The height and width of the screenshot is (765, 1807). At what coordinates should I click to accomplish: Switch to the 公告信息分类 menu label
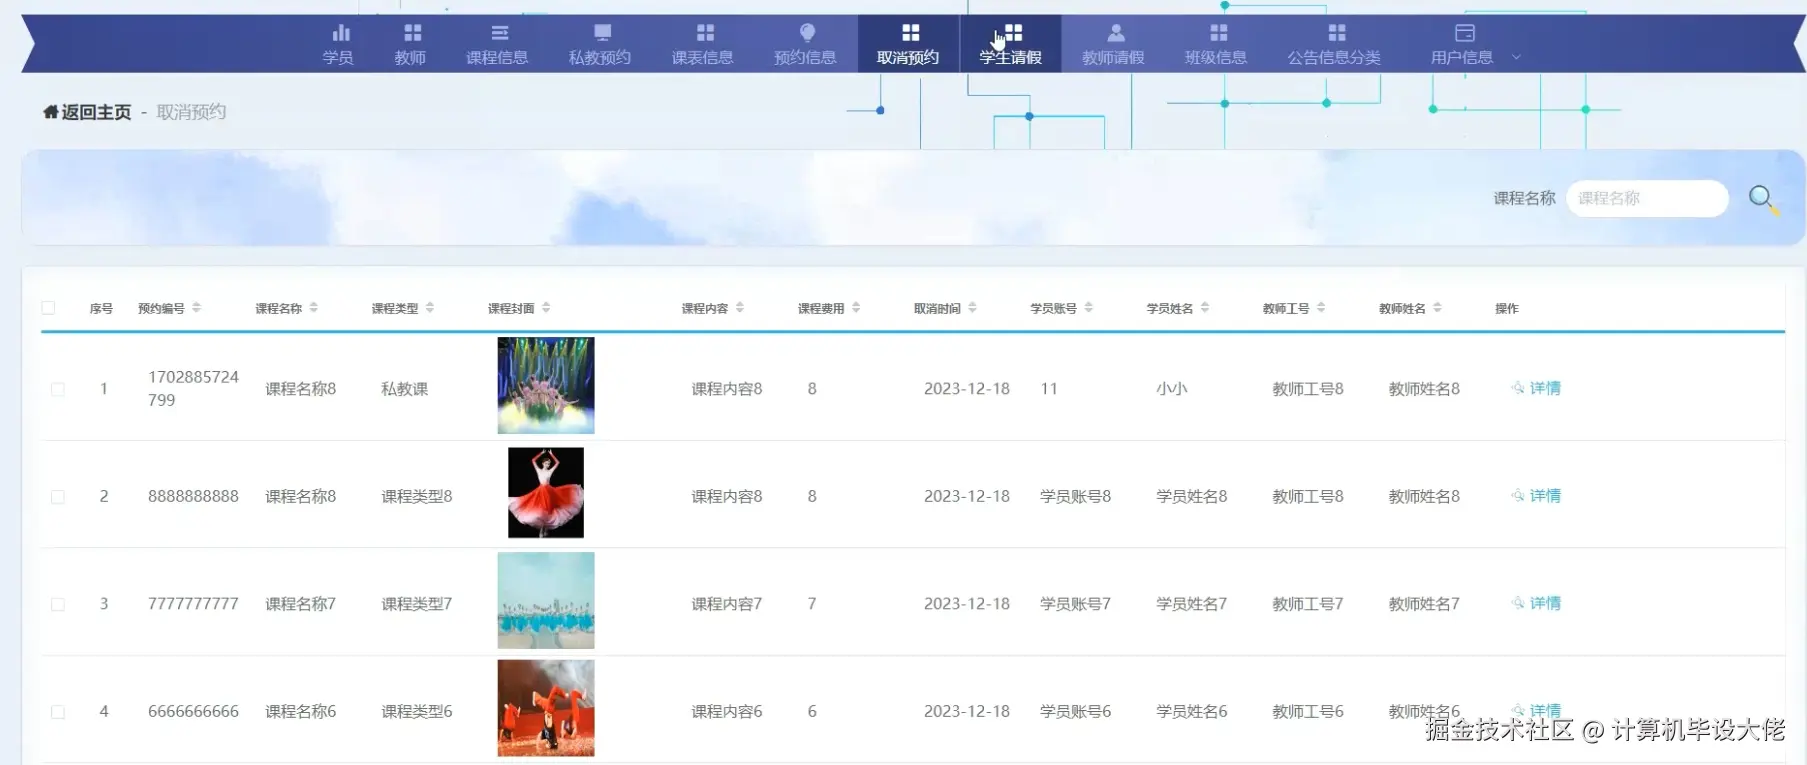point(1334,58)
